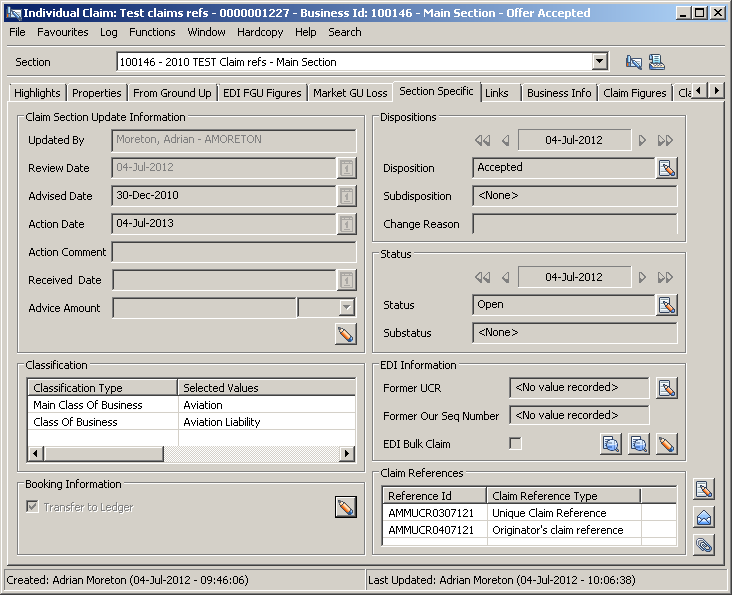The height and width of the screenshot is (595, 732).
Task: Click Classification scrollbar left arrow
Action: (36, 454)
